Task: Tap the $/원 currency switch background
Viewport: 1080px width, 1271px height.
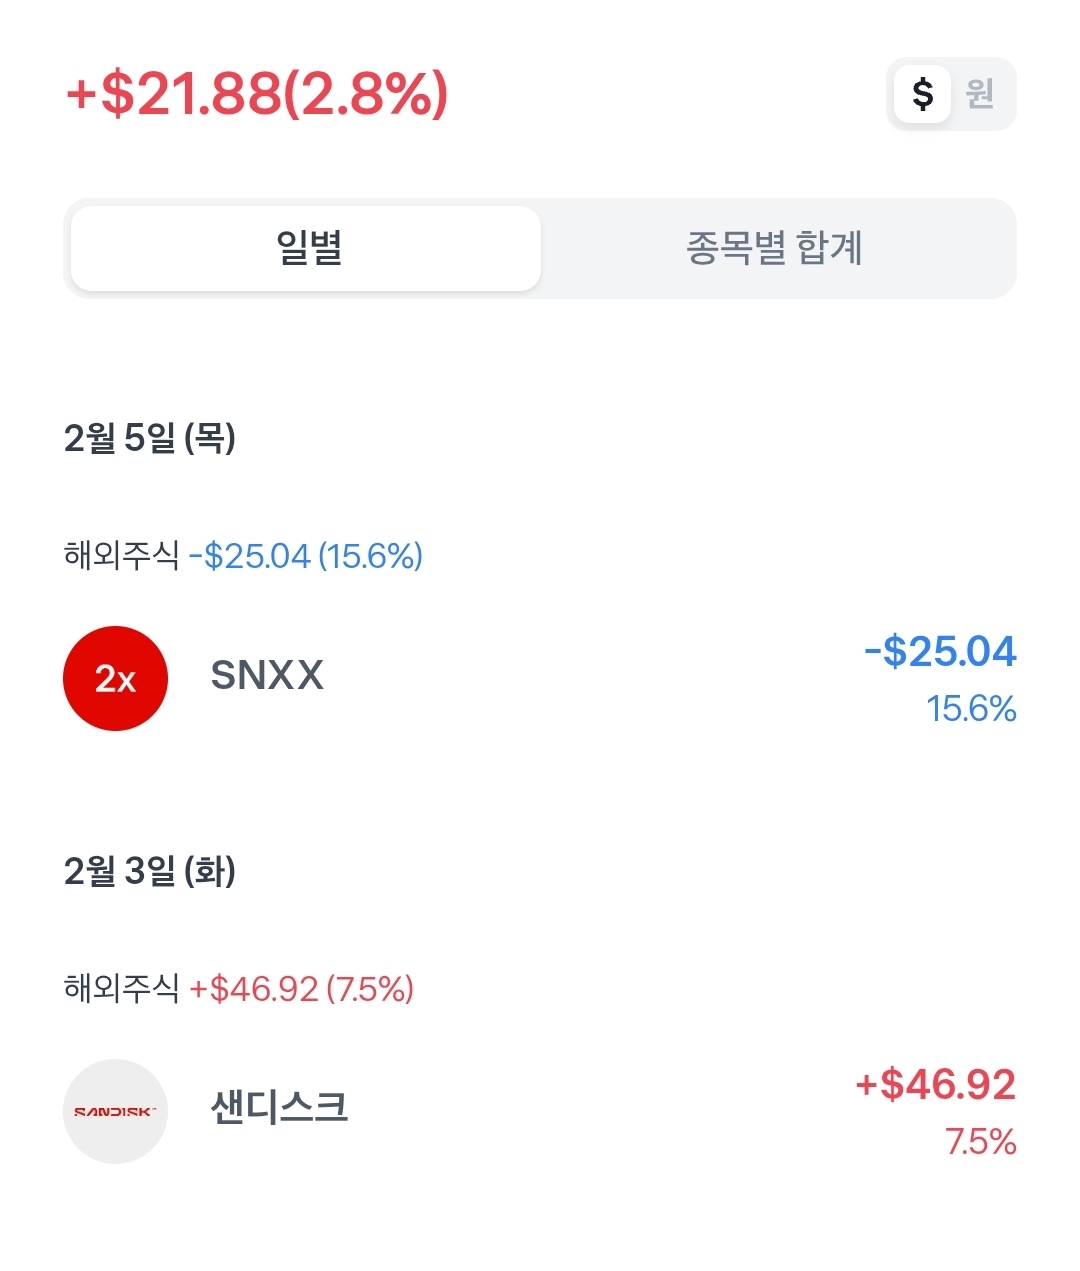Action: click(x=951, y=94)
